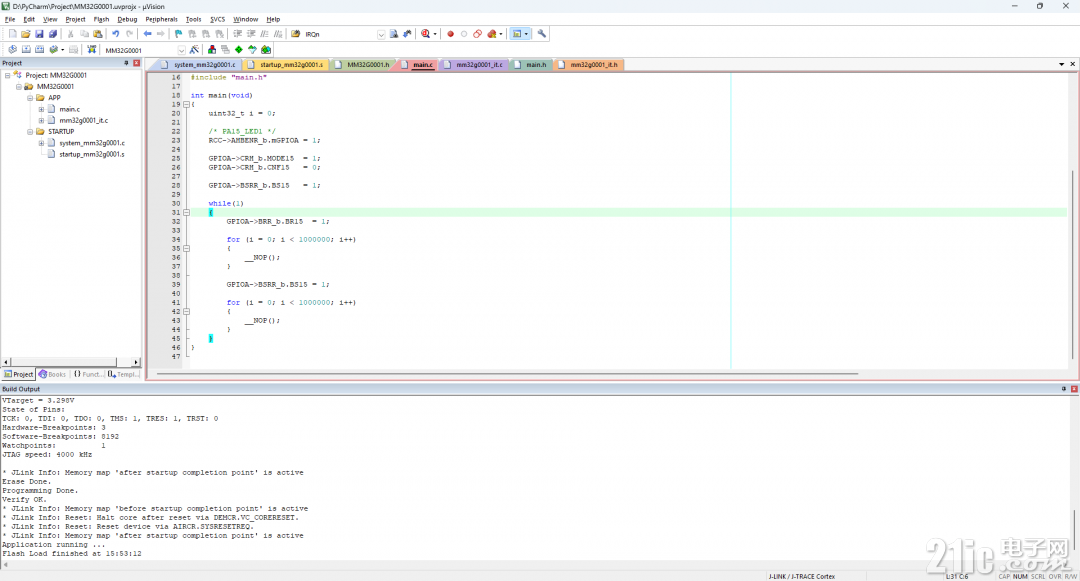Launch the Pack Installer icon
The height and width of the screenshot is (581, 1080).
point(266,50)
